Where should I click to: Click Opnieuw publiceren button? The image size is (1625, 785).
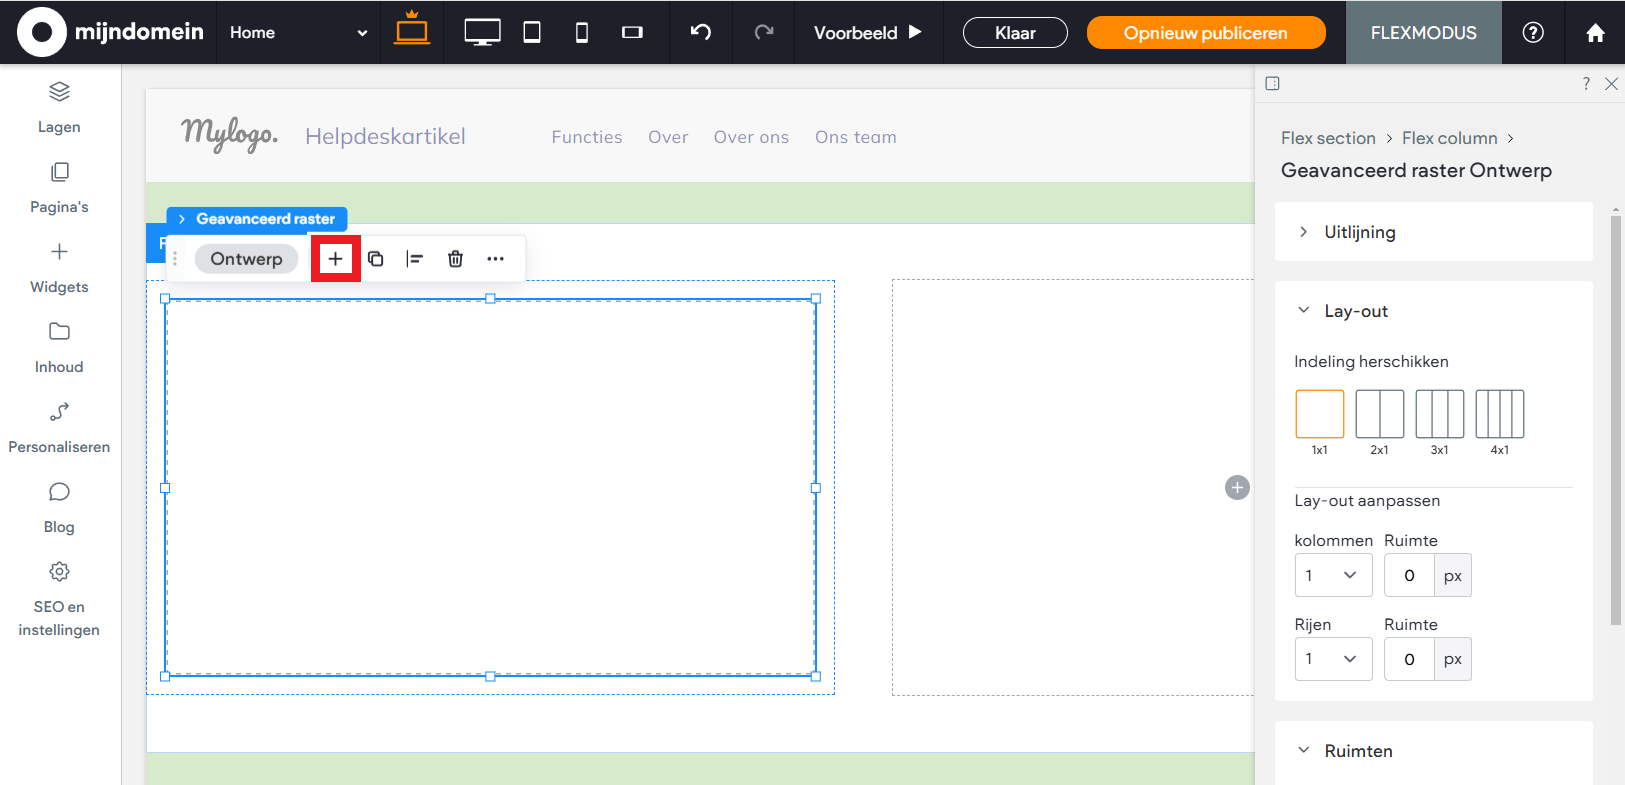tap(1206, 33)
